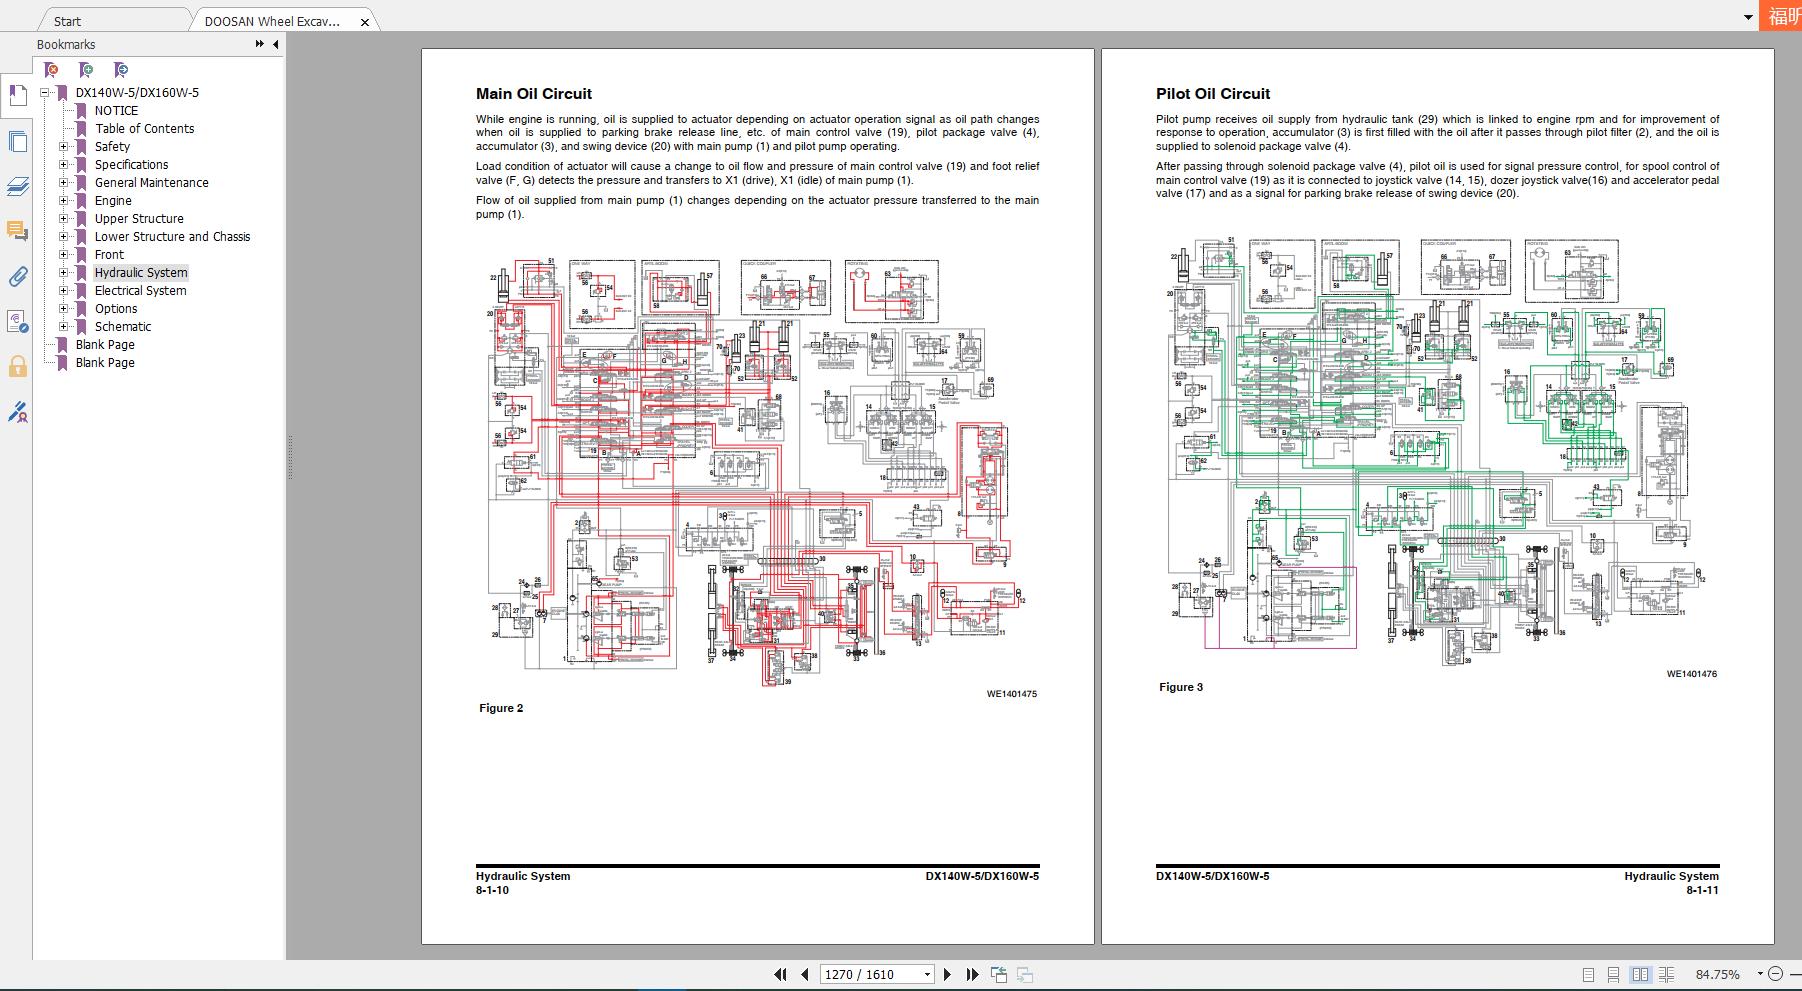Open the Options bookmark
The image size is (1802, 991).
[116, 309]
